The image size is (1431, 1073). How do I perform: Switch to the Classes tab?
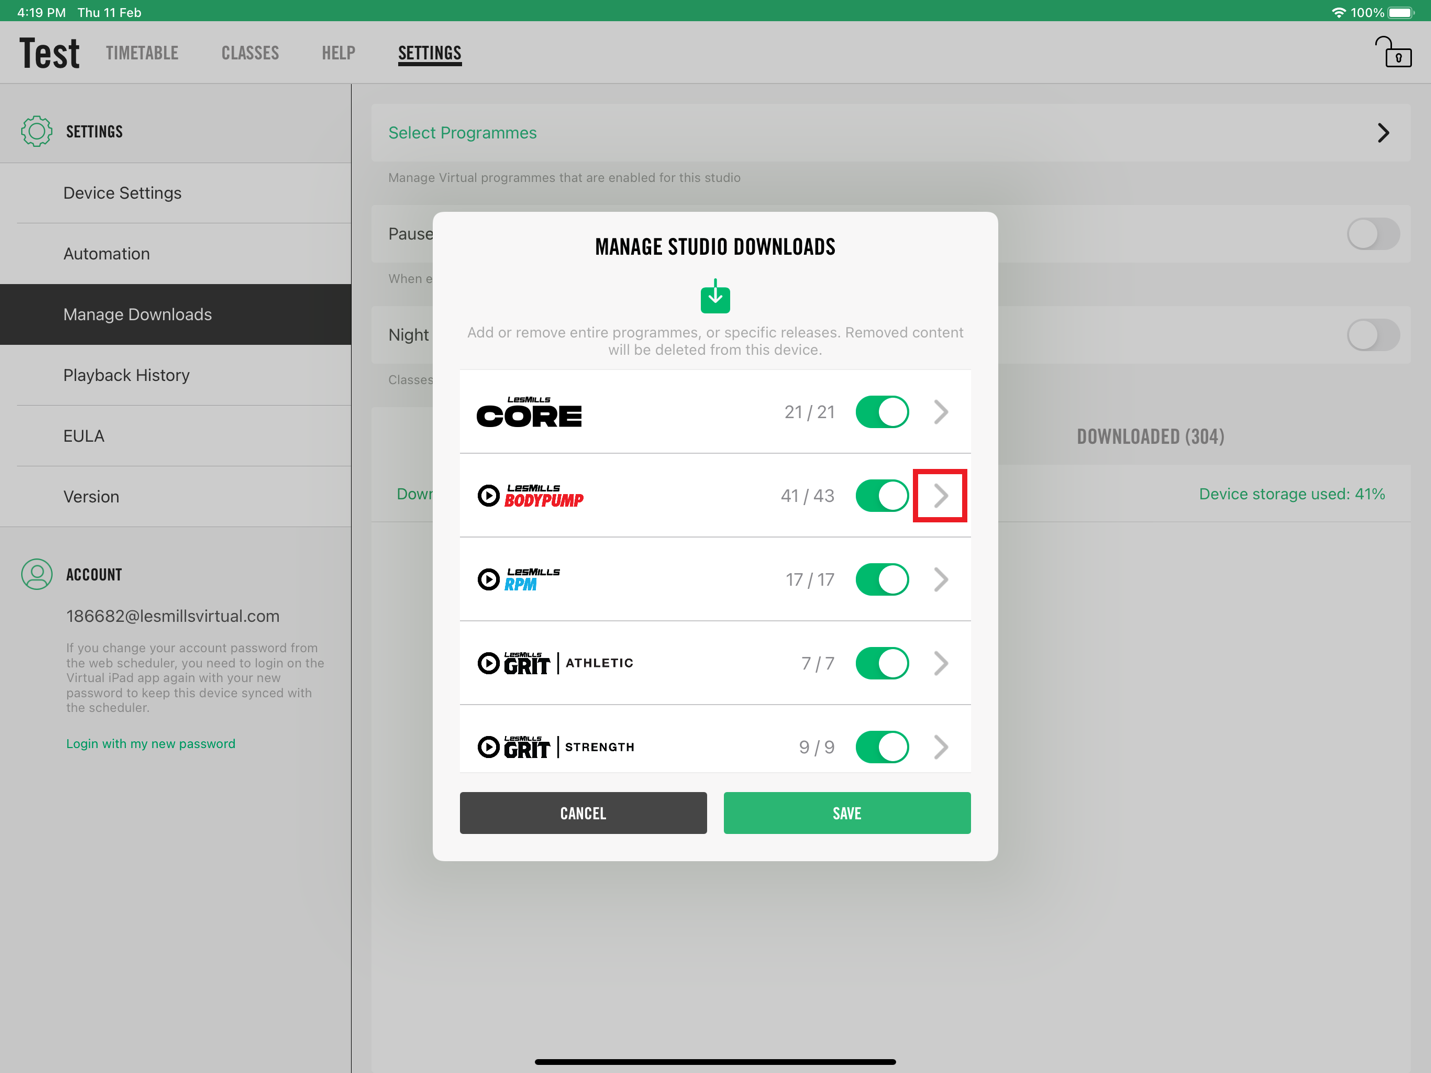click(x=250, y=53)
